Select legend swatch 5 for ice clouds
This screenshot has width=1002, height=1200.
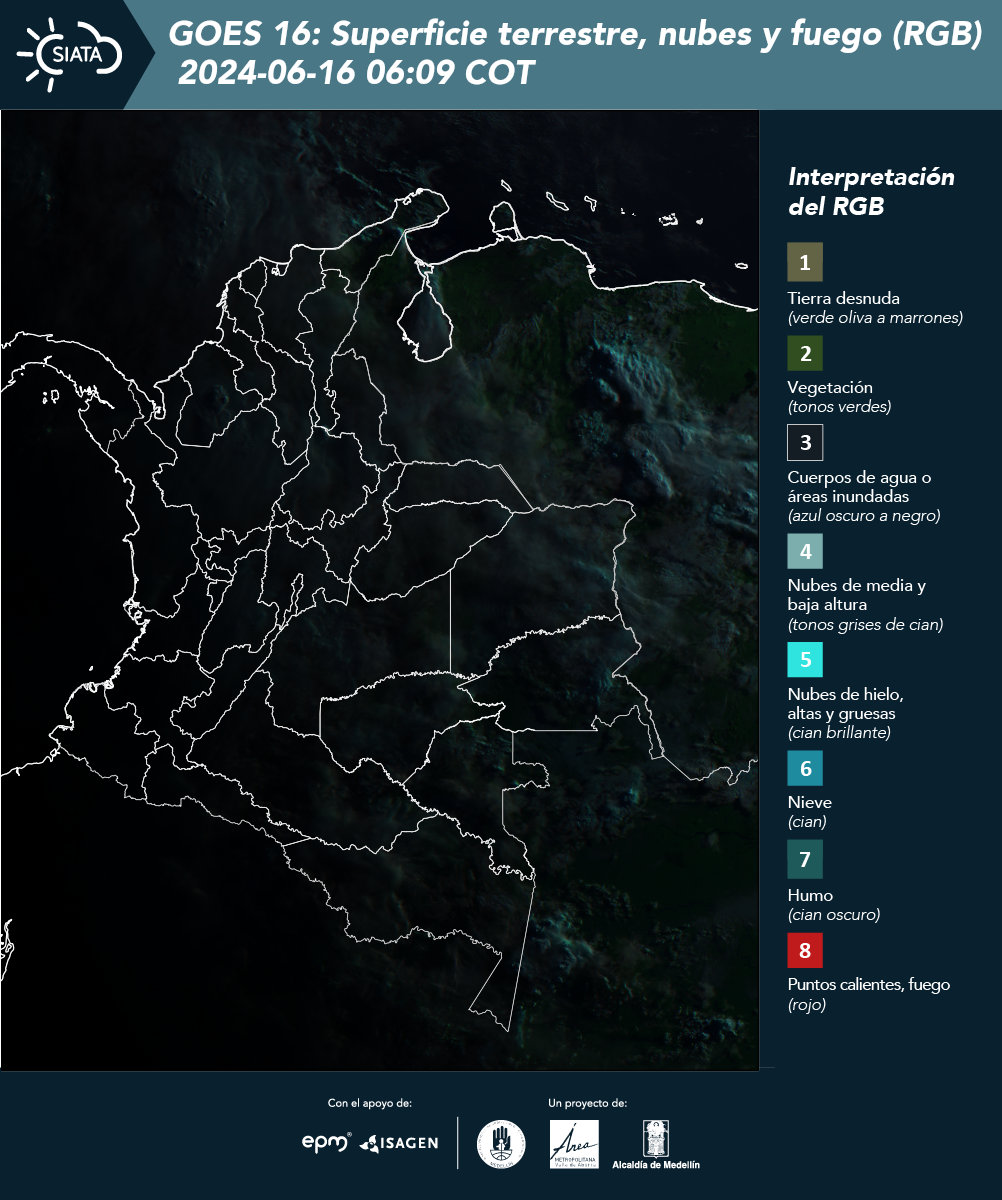point(805,659)
